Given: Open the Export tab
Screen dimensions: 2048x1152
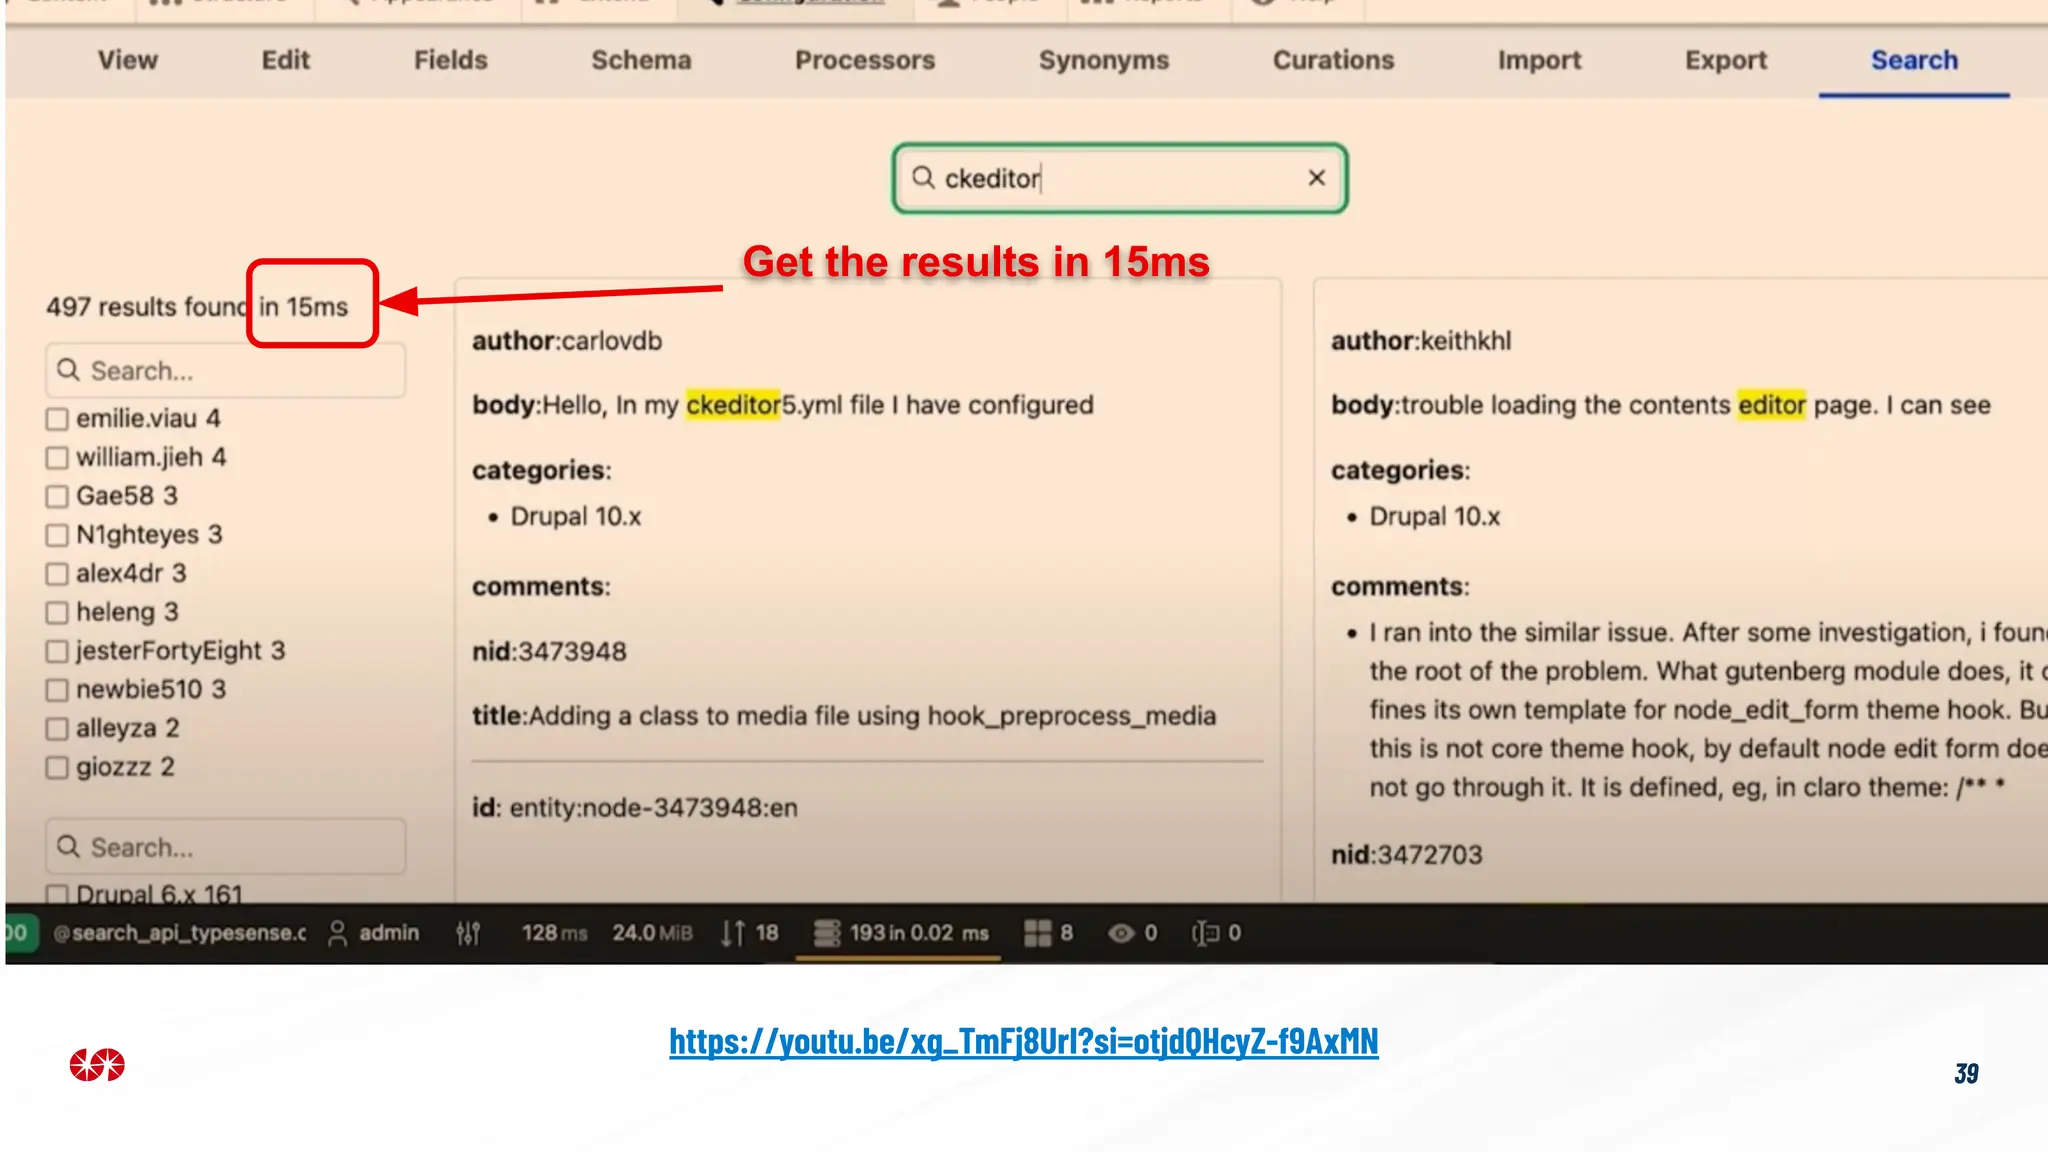Looking at the screenshot, I should pyautogui.click(x=1726, y=60).
